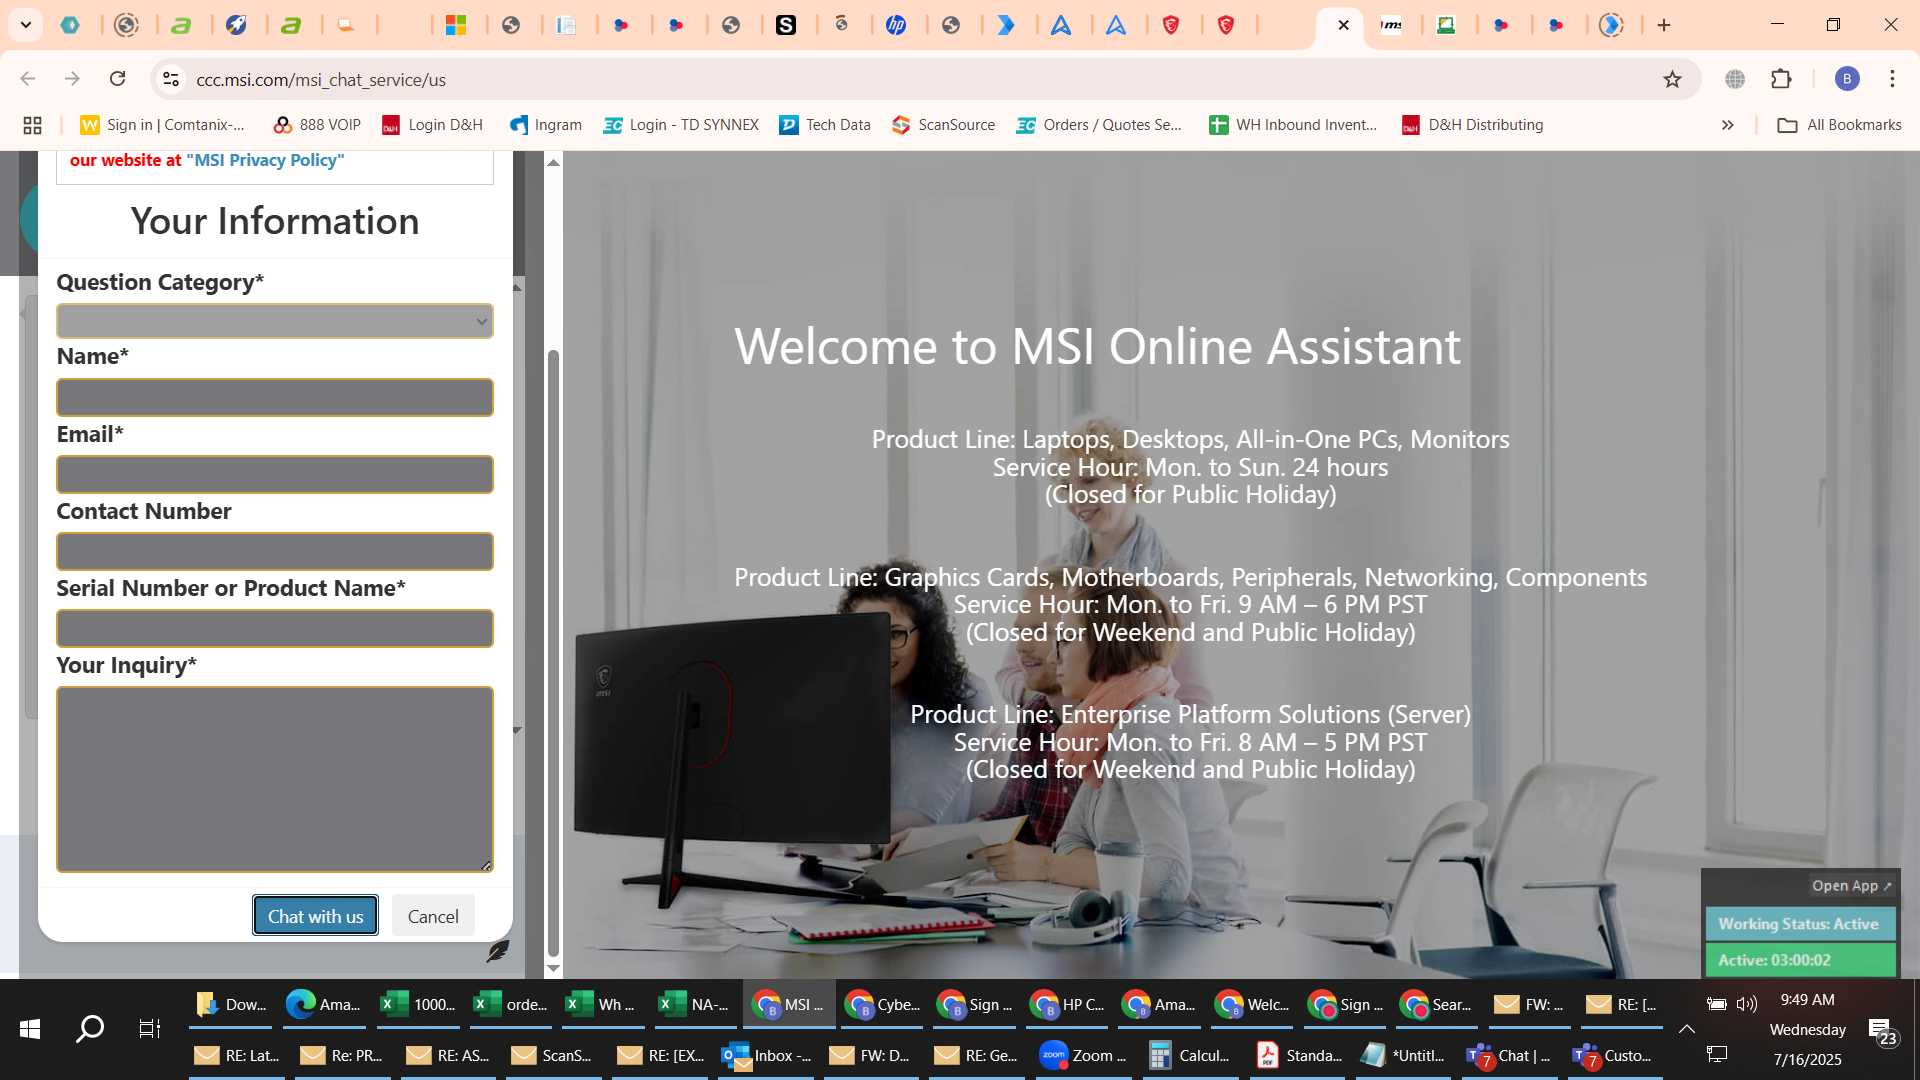Open Windows taskbar search

[90, 1029]
